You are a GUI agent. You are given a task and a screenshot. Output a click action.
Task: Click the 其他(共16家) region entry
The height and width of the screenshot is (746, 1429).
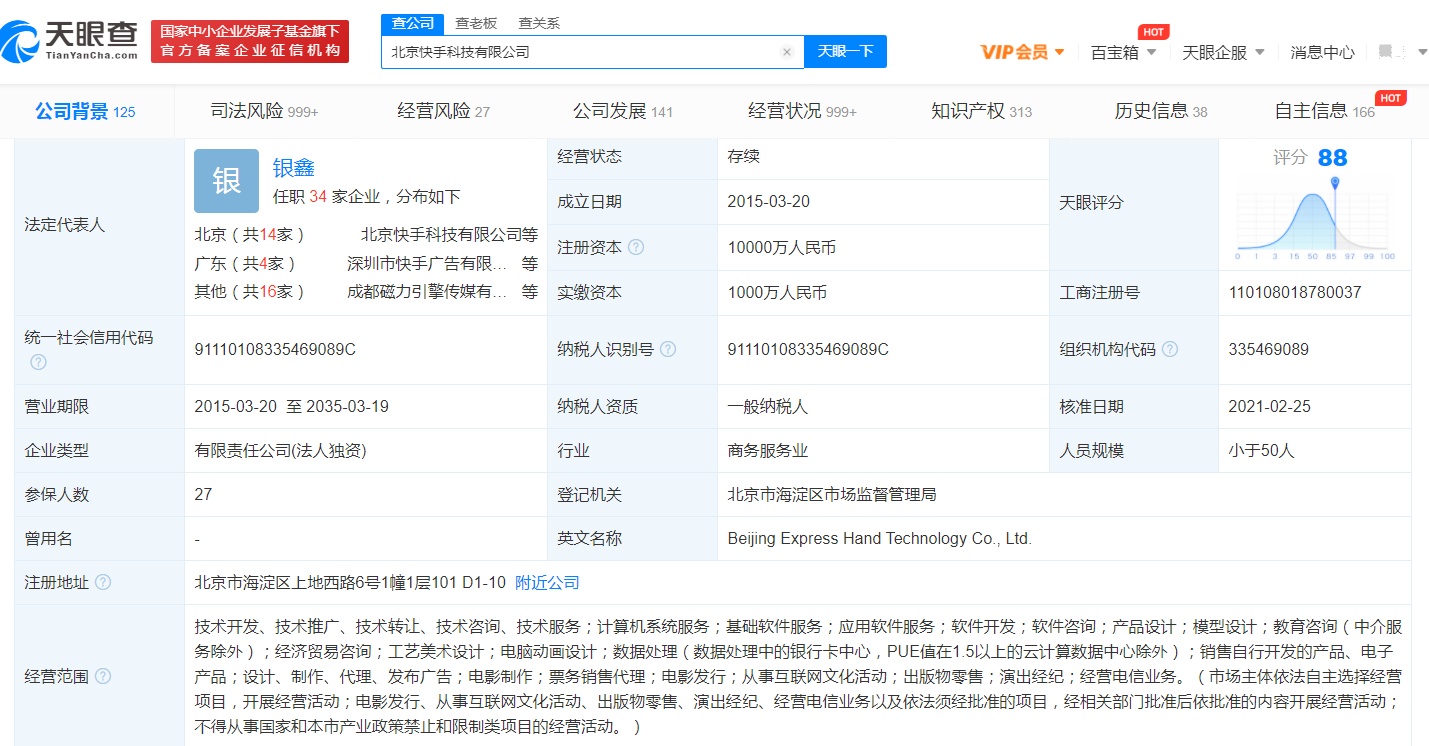point(249,291)
